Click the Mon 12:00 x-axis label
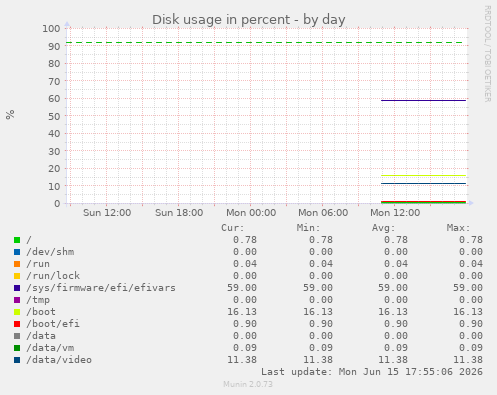Viewport: 497px width, 395px height. click(x=395, y=213)
